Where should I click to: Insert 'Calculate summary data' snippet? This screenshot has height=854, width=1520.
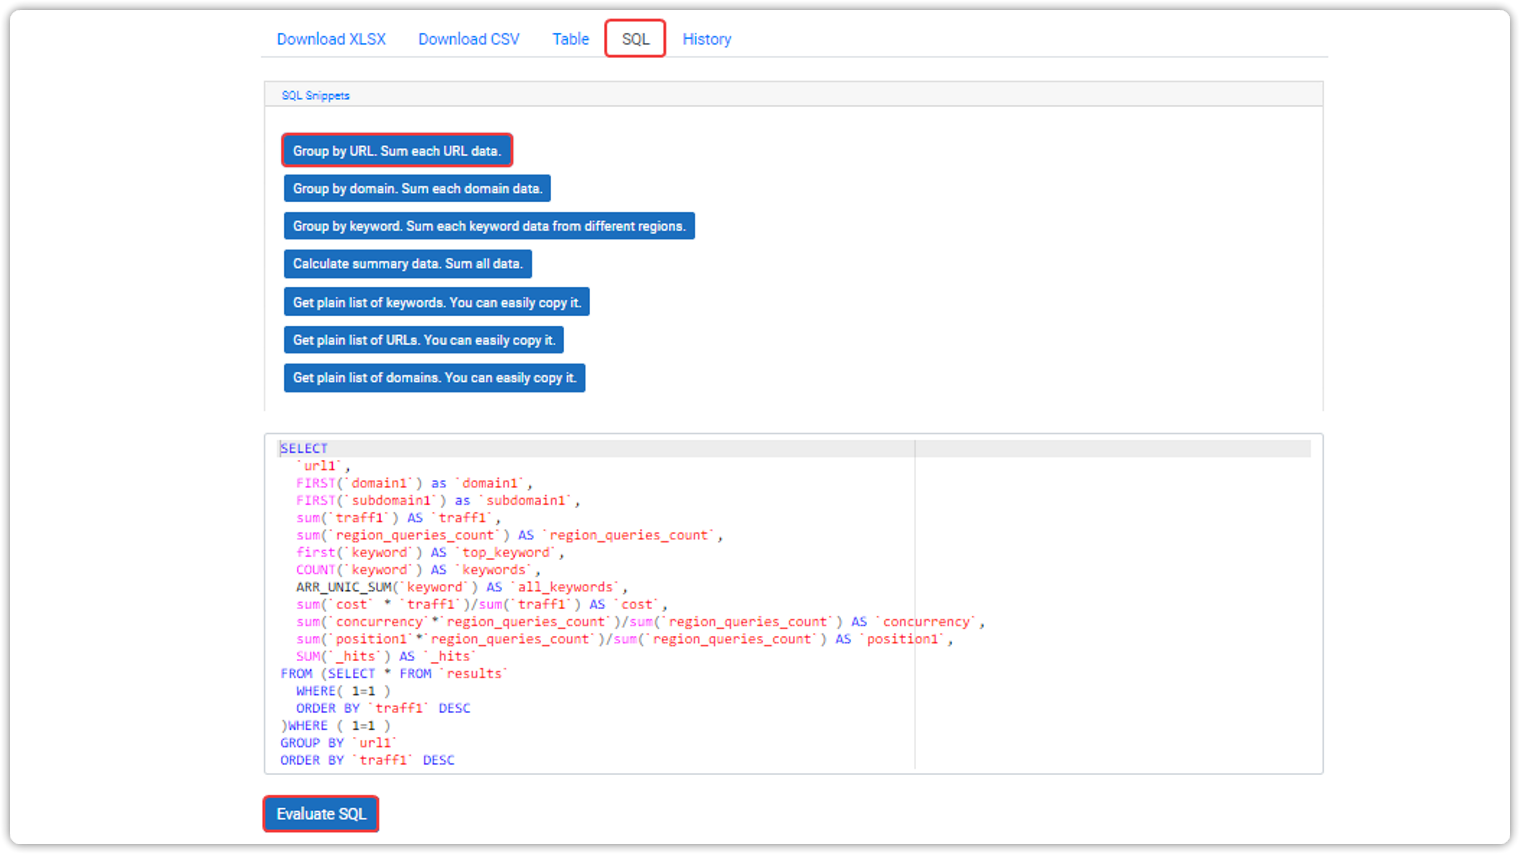pyautogui.click(x=408, y=264)
